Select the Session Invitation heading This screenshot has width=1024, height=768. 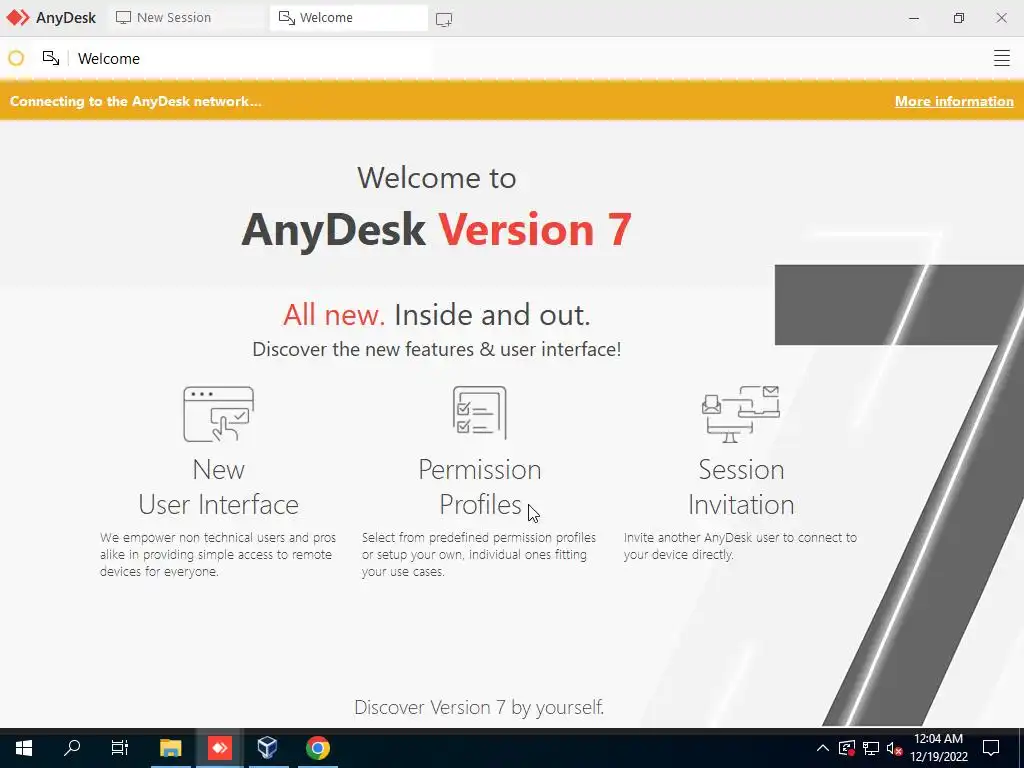point(741,487)
